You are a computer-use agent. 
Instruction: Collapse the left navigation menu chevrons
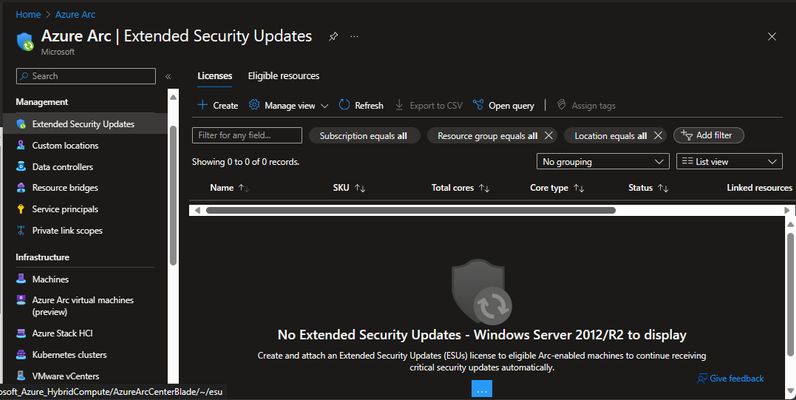168,77
